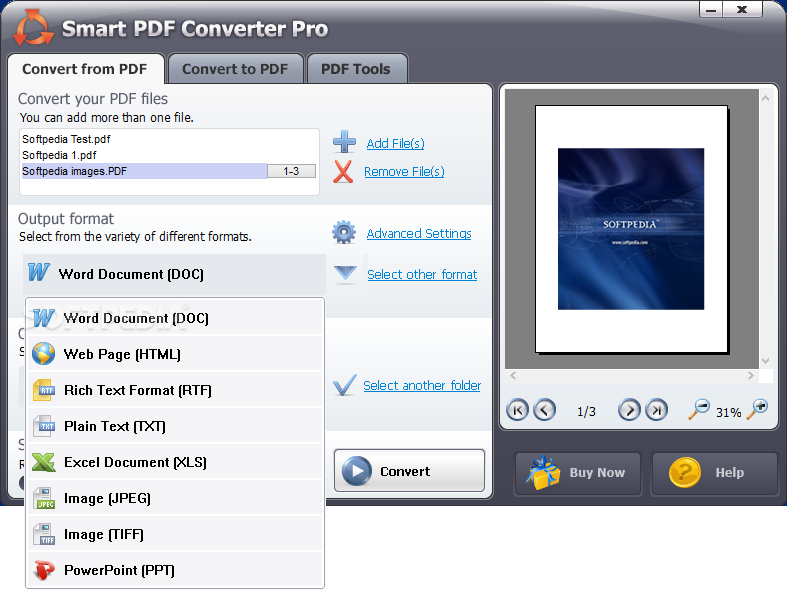Choose Image (JPEG) format
This screenshot has width=787, height=590.
[x=174, y=499]
